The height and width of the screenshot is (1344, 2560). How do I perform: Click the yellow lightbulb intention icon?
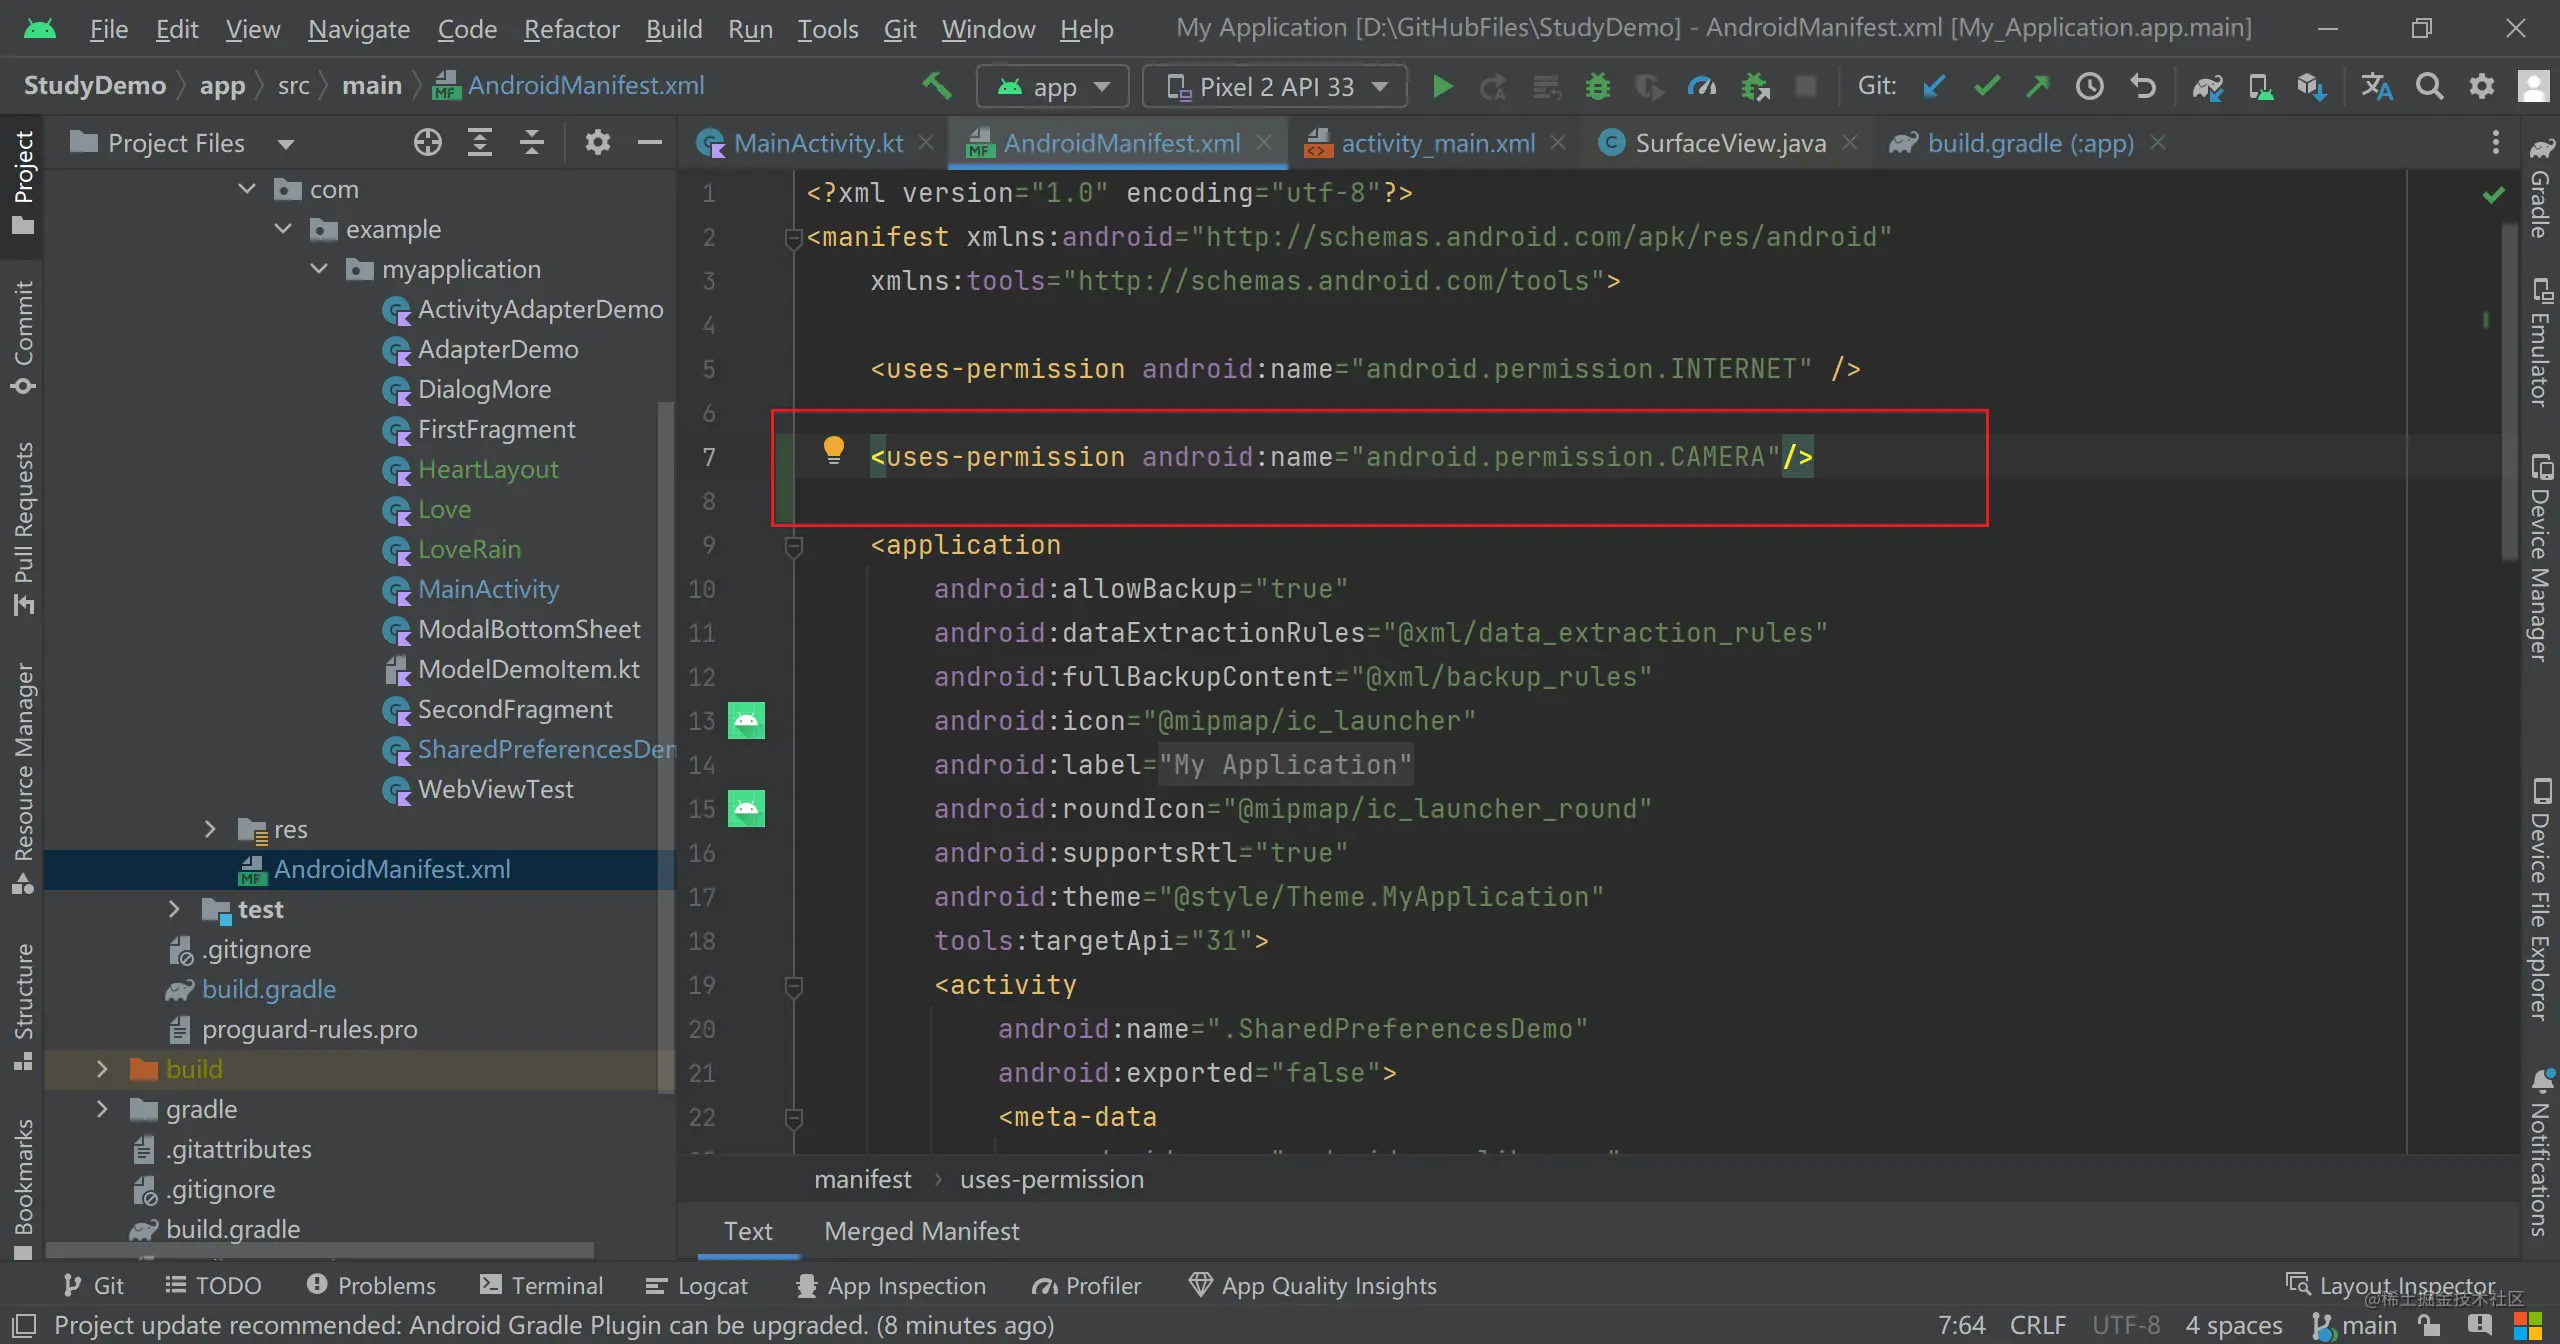click(833, 451)
